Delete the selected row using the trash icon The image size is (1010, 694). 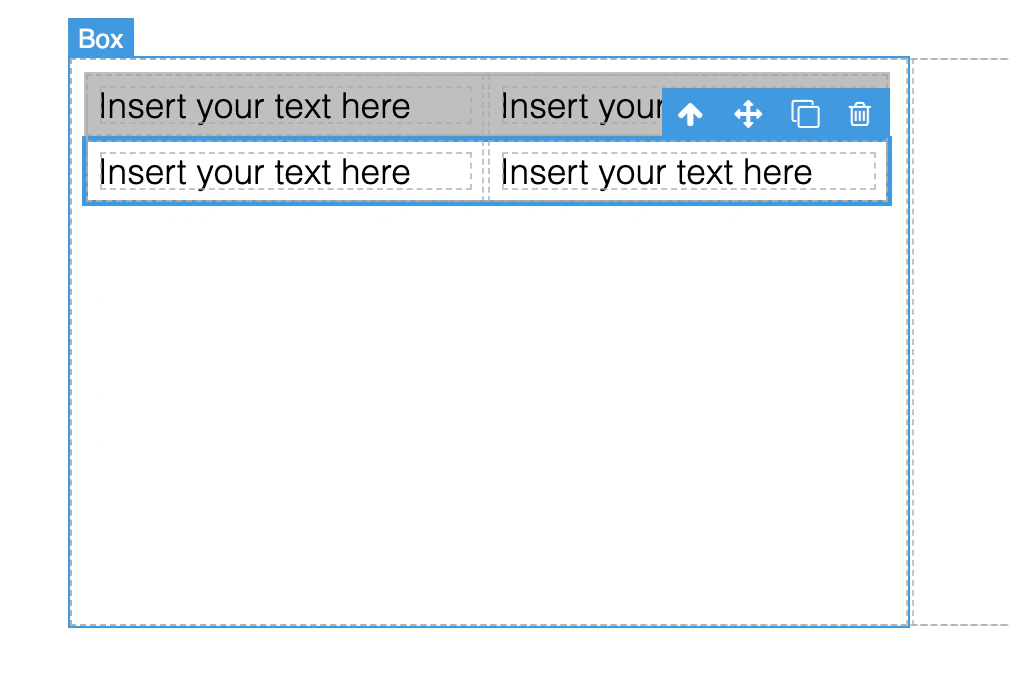pyautogui.click(x=860, y=114)
